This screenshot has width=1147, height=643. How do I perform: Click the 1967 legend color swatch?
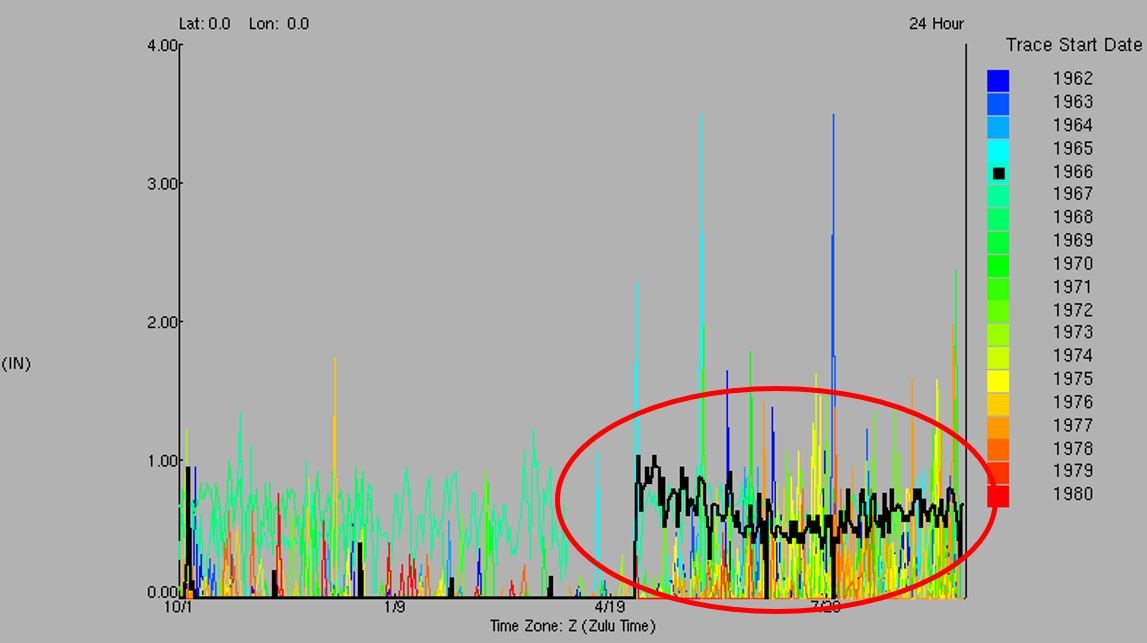[x=998, y=196]
